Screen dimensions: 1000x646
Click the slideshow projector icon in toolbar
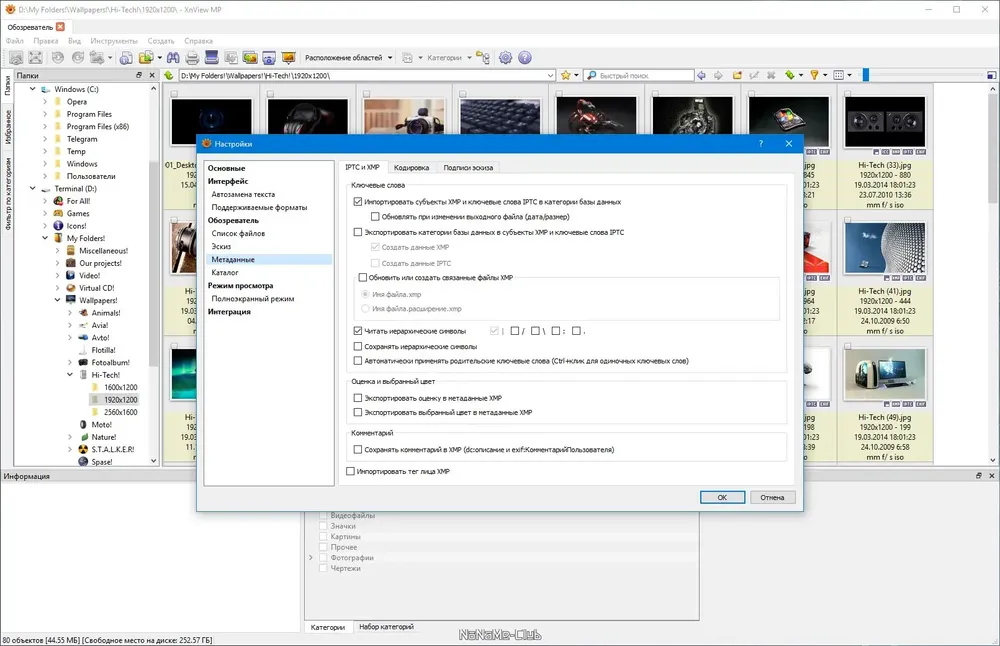288,57
